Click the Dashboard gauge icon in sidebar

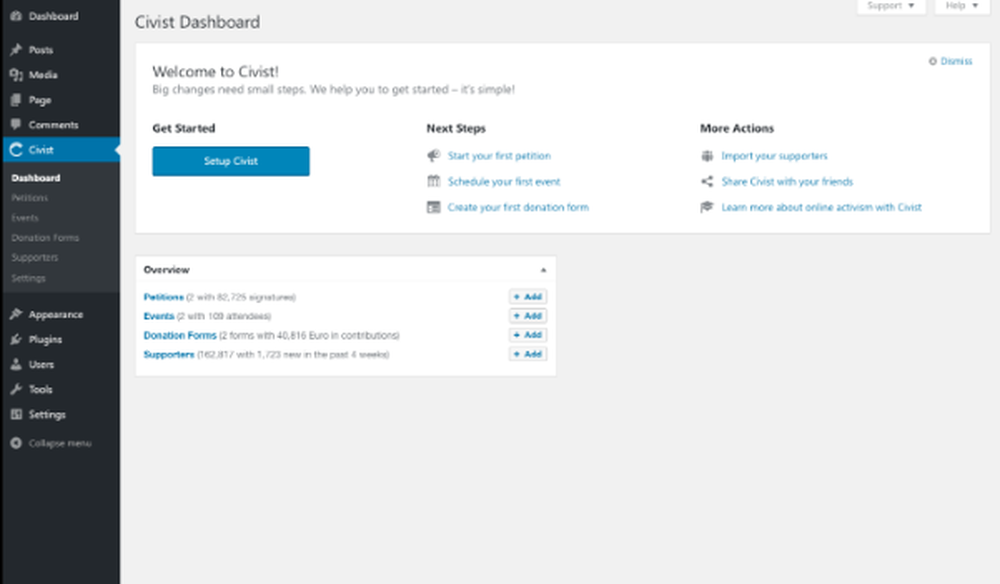tap(16, 16)
